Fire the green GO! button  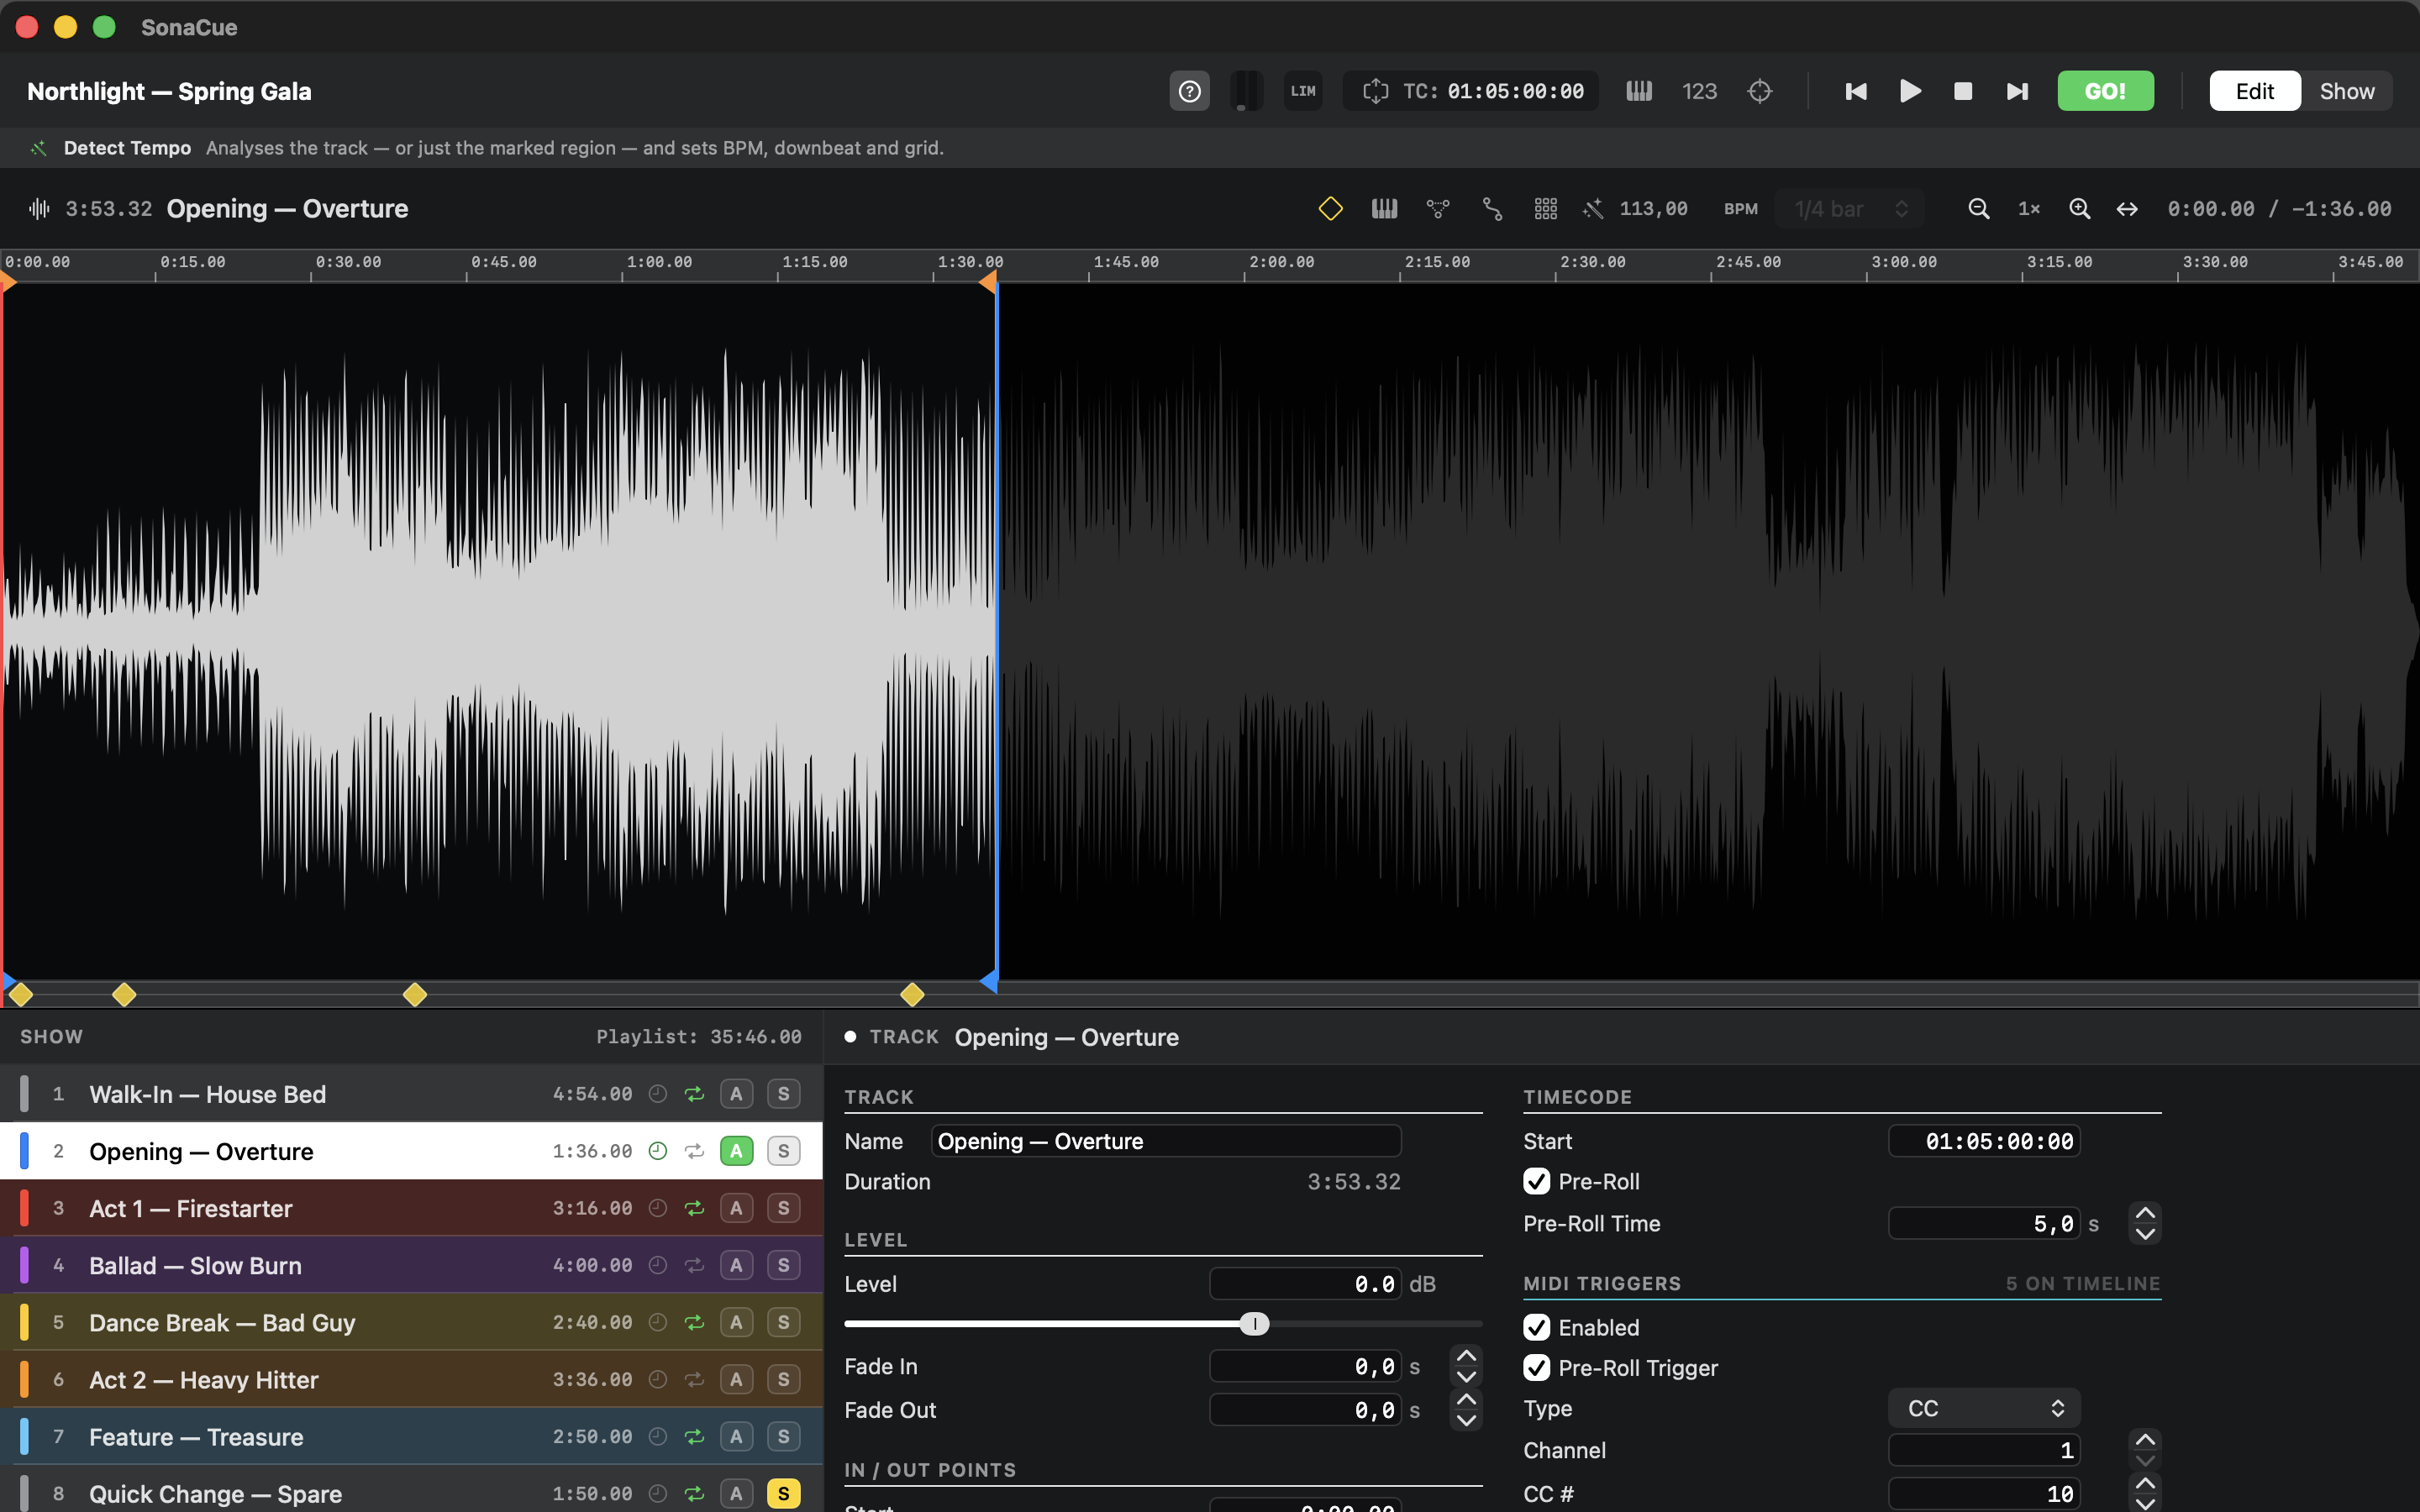(2105, 91)
